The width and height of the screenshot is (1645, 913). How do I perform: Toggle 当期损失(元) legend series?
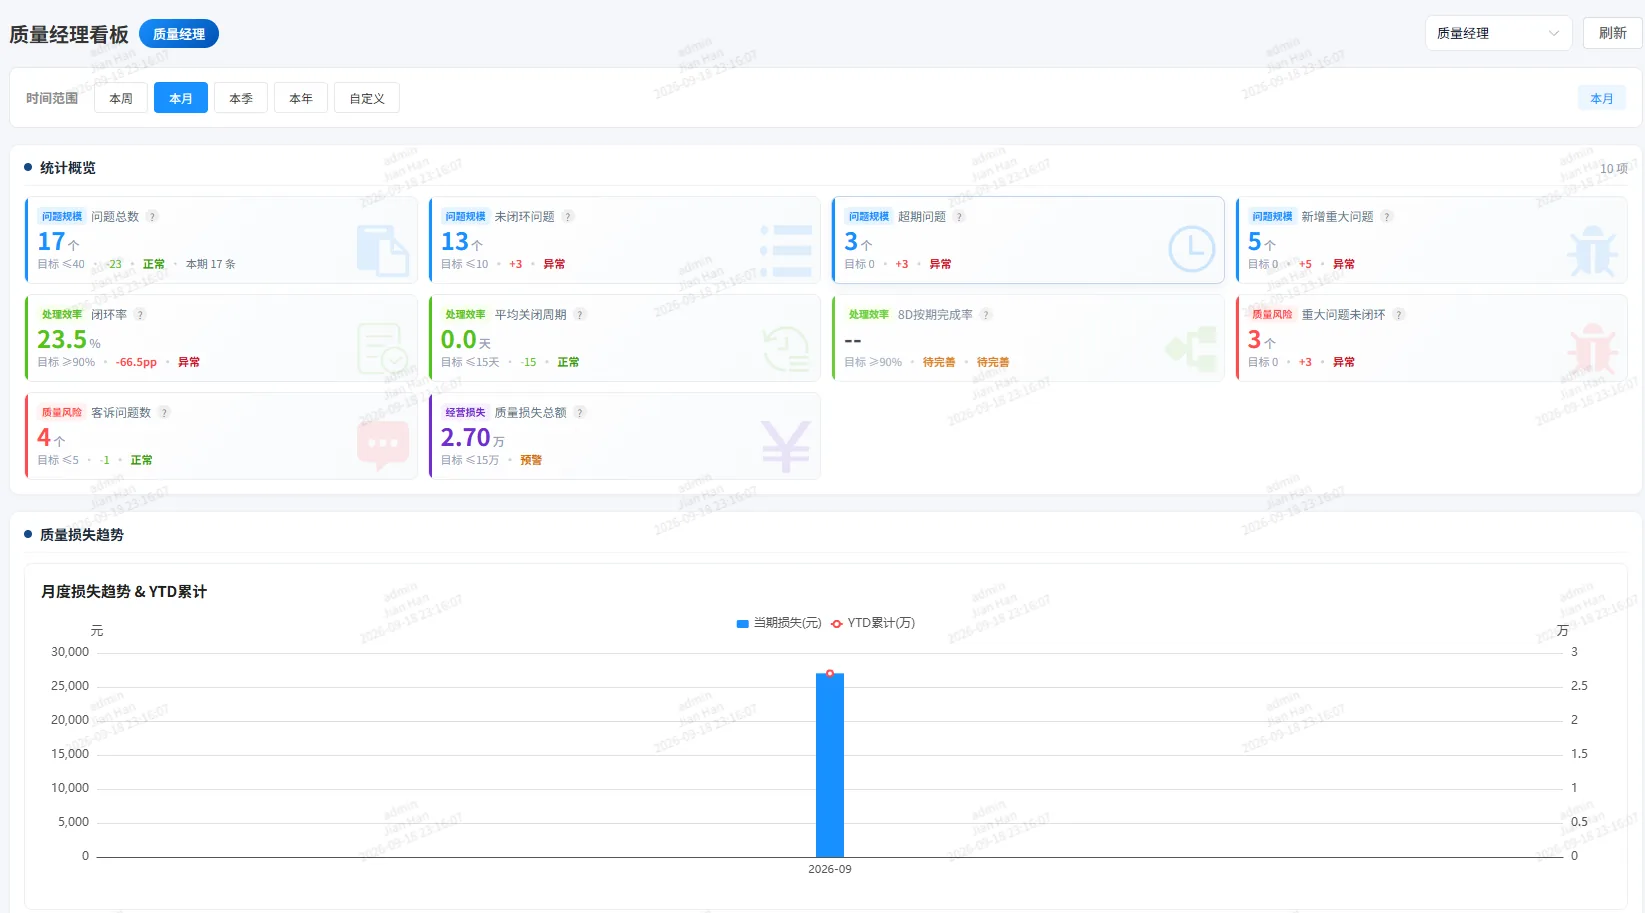779,623
